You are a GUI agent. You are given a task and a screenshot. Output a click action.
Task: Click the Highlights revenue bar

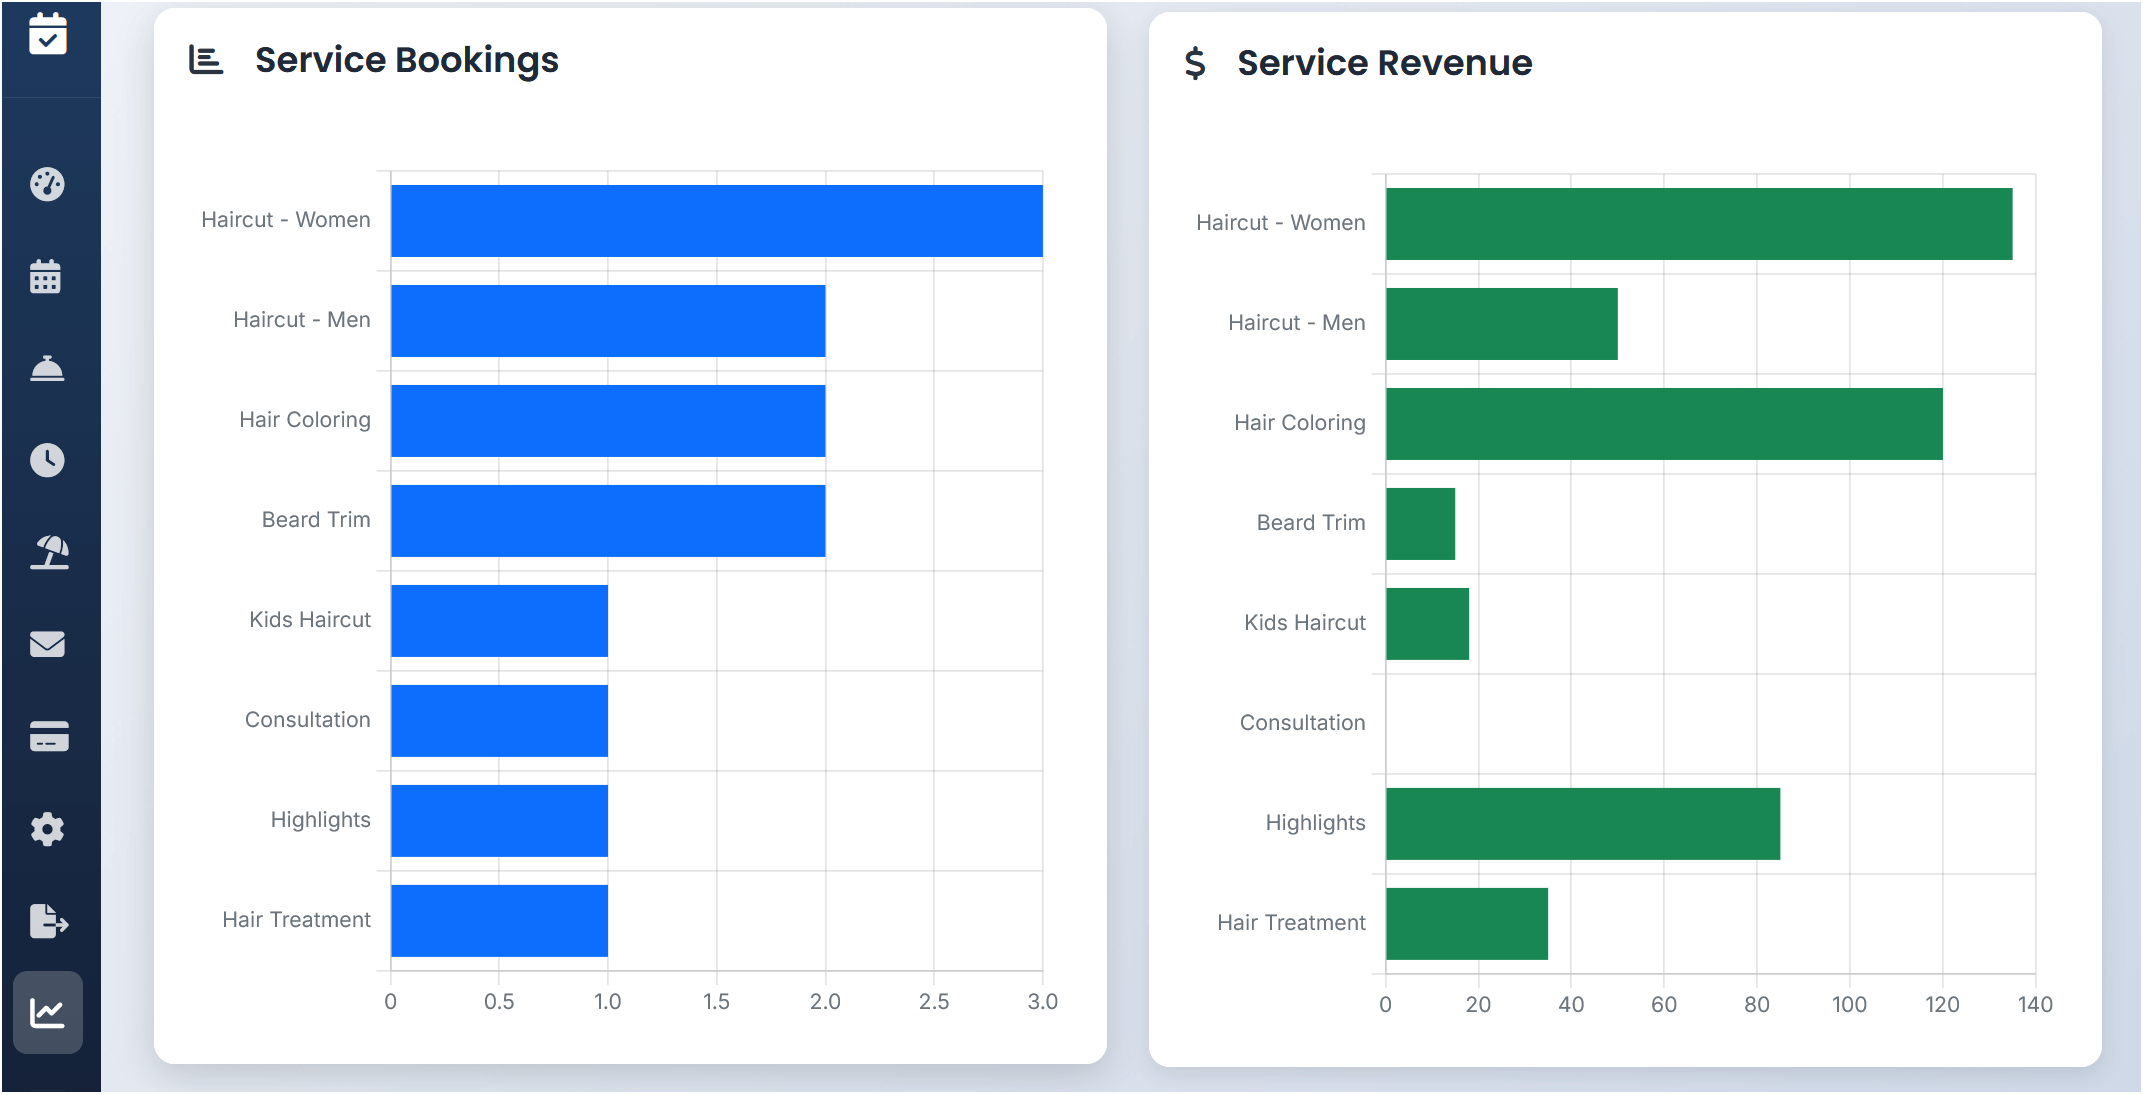pyautogui.click(x=1583, y=824)
